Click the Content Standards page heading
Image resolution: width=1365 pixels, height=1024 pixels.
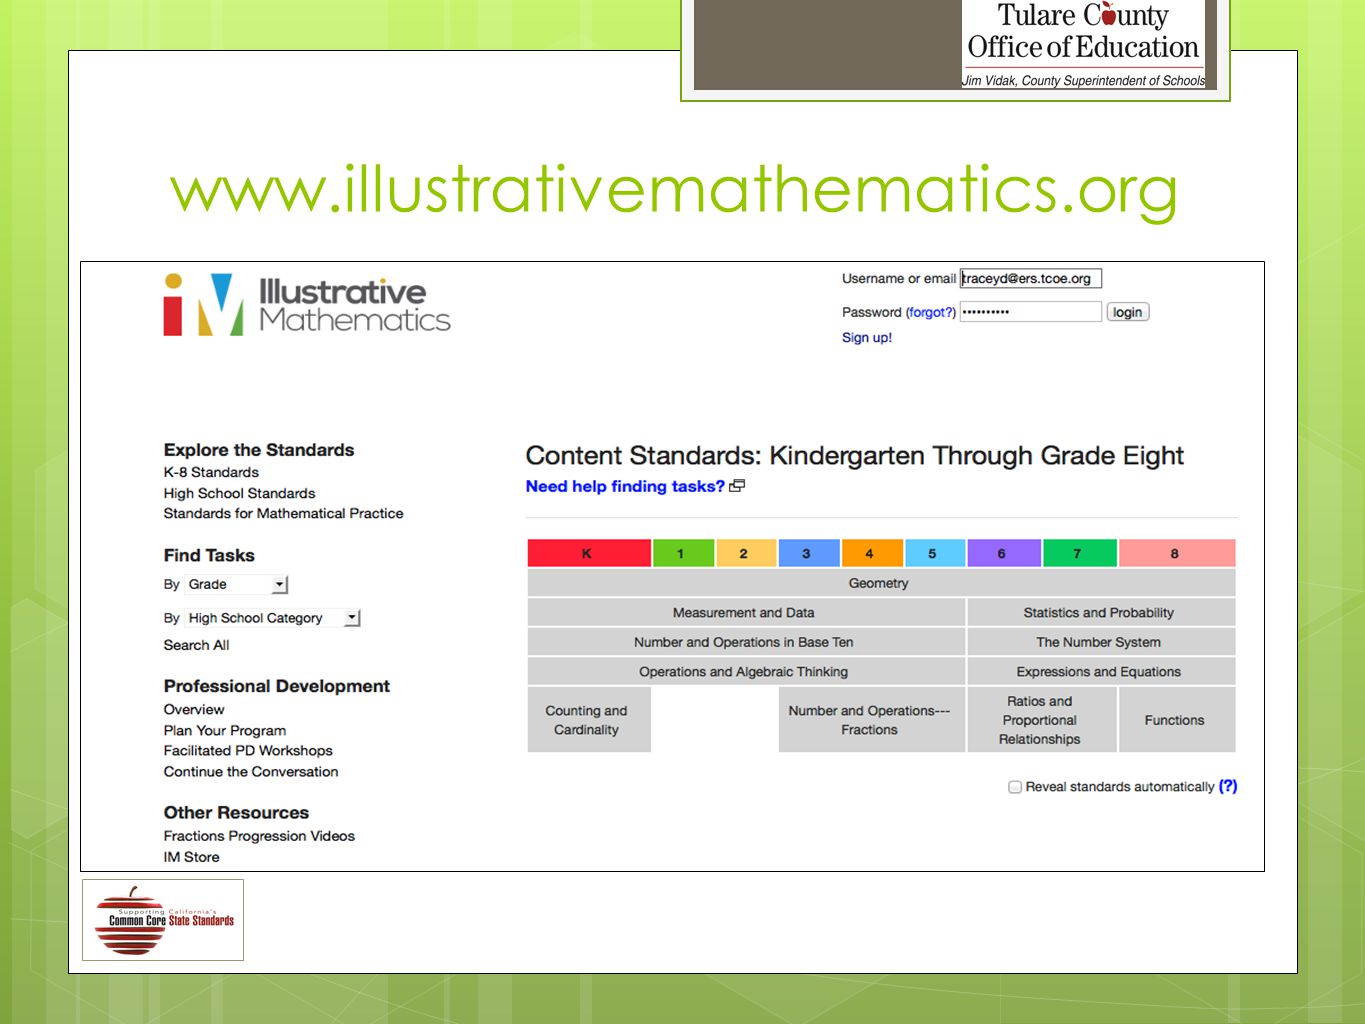(855, 456)
